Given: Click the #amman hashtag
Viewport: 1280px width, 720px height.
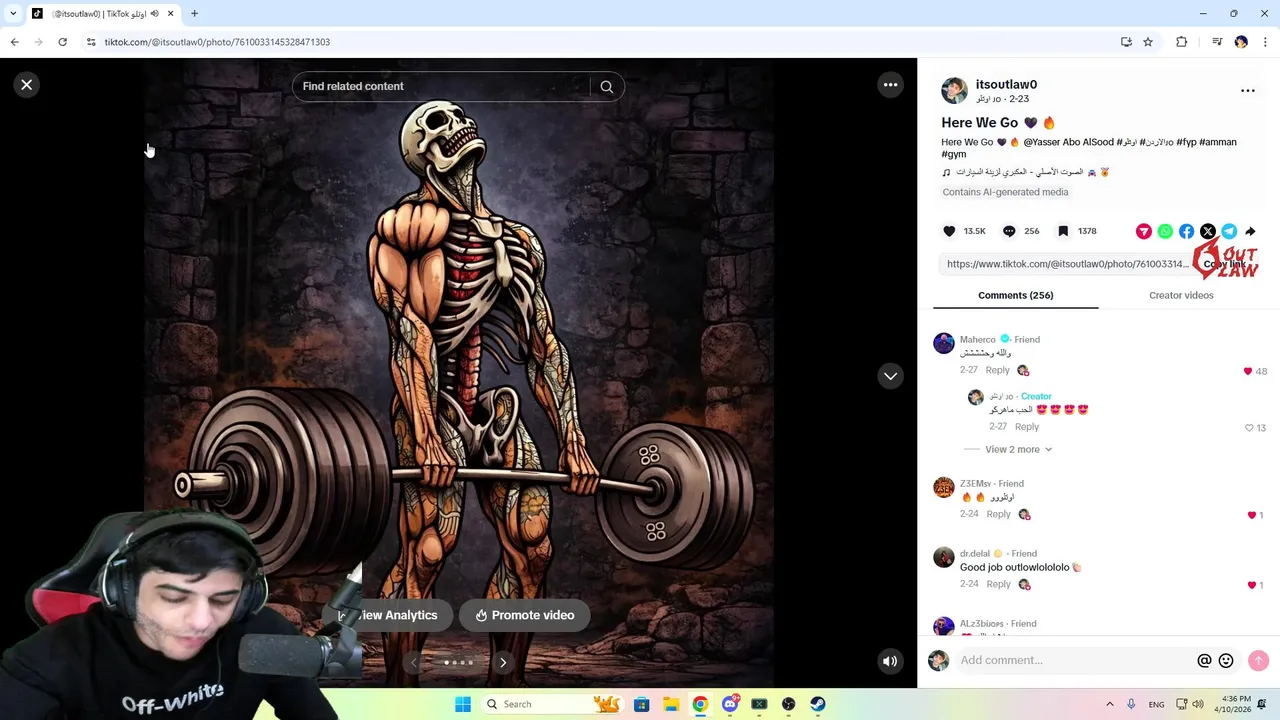Looking at the screenshot, I should tap(1217, 142).
